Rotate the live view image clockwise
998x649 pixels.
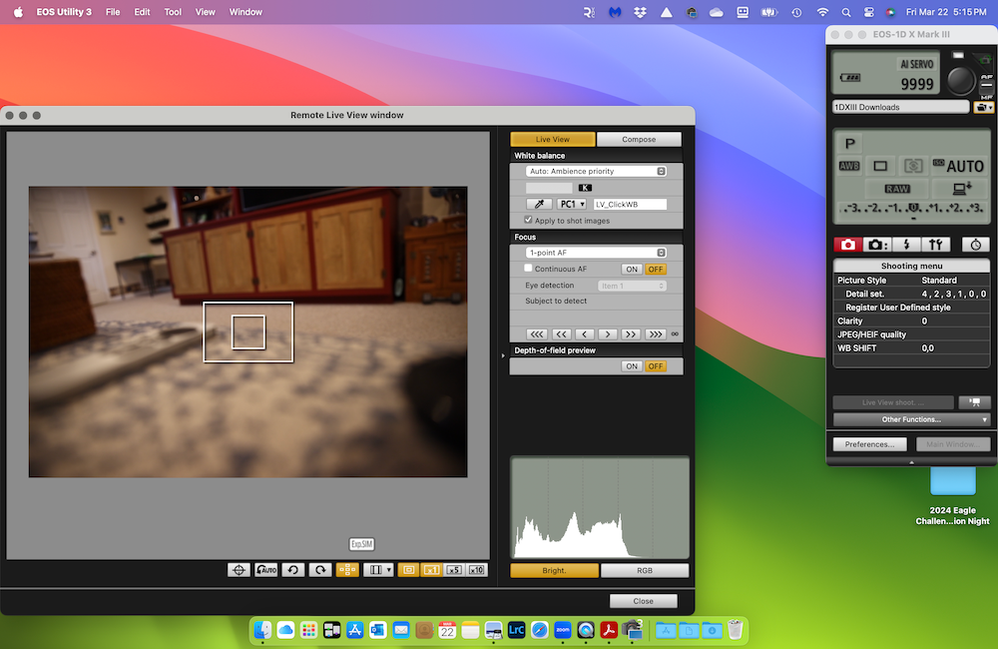(318, 569)
